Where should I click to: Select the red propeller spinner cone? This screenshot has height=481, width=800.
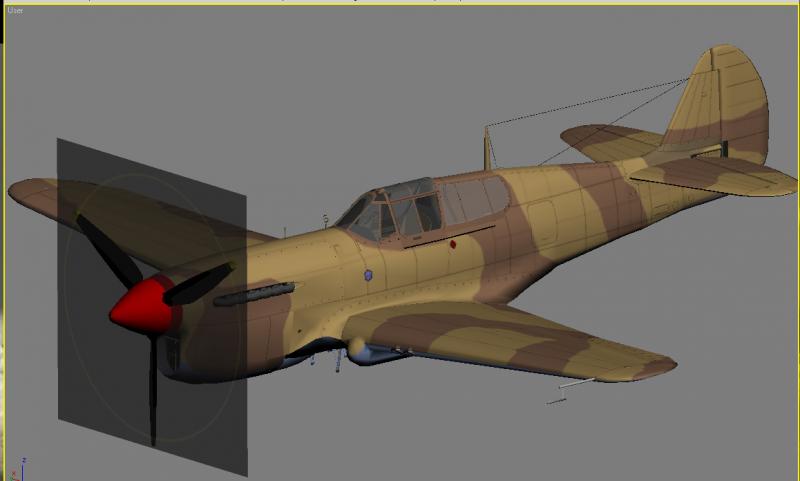click(x=143, y=306)
